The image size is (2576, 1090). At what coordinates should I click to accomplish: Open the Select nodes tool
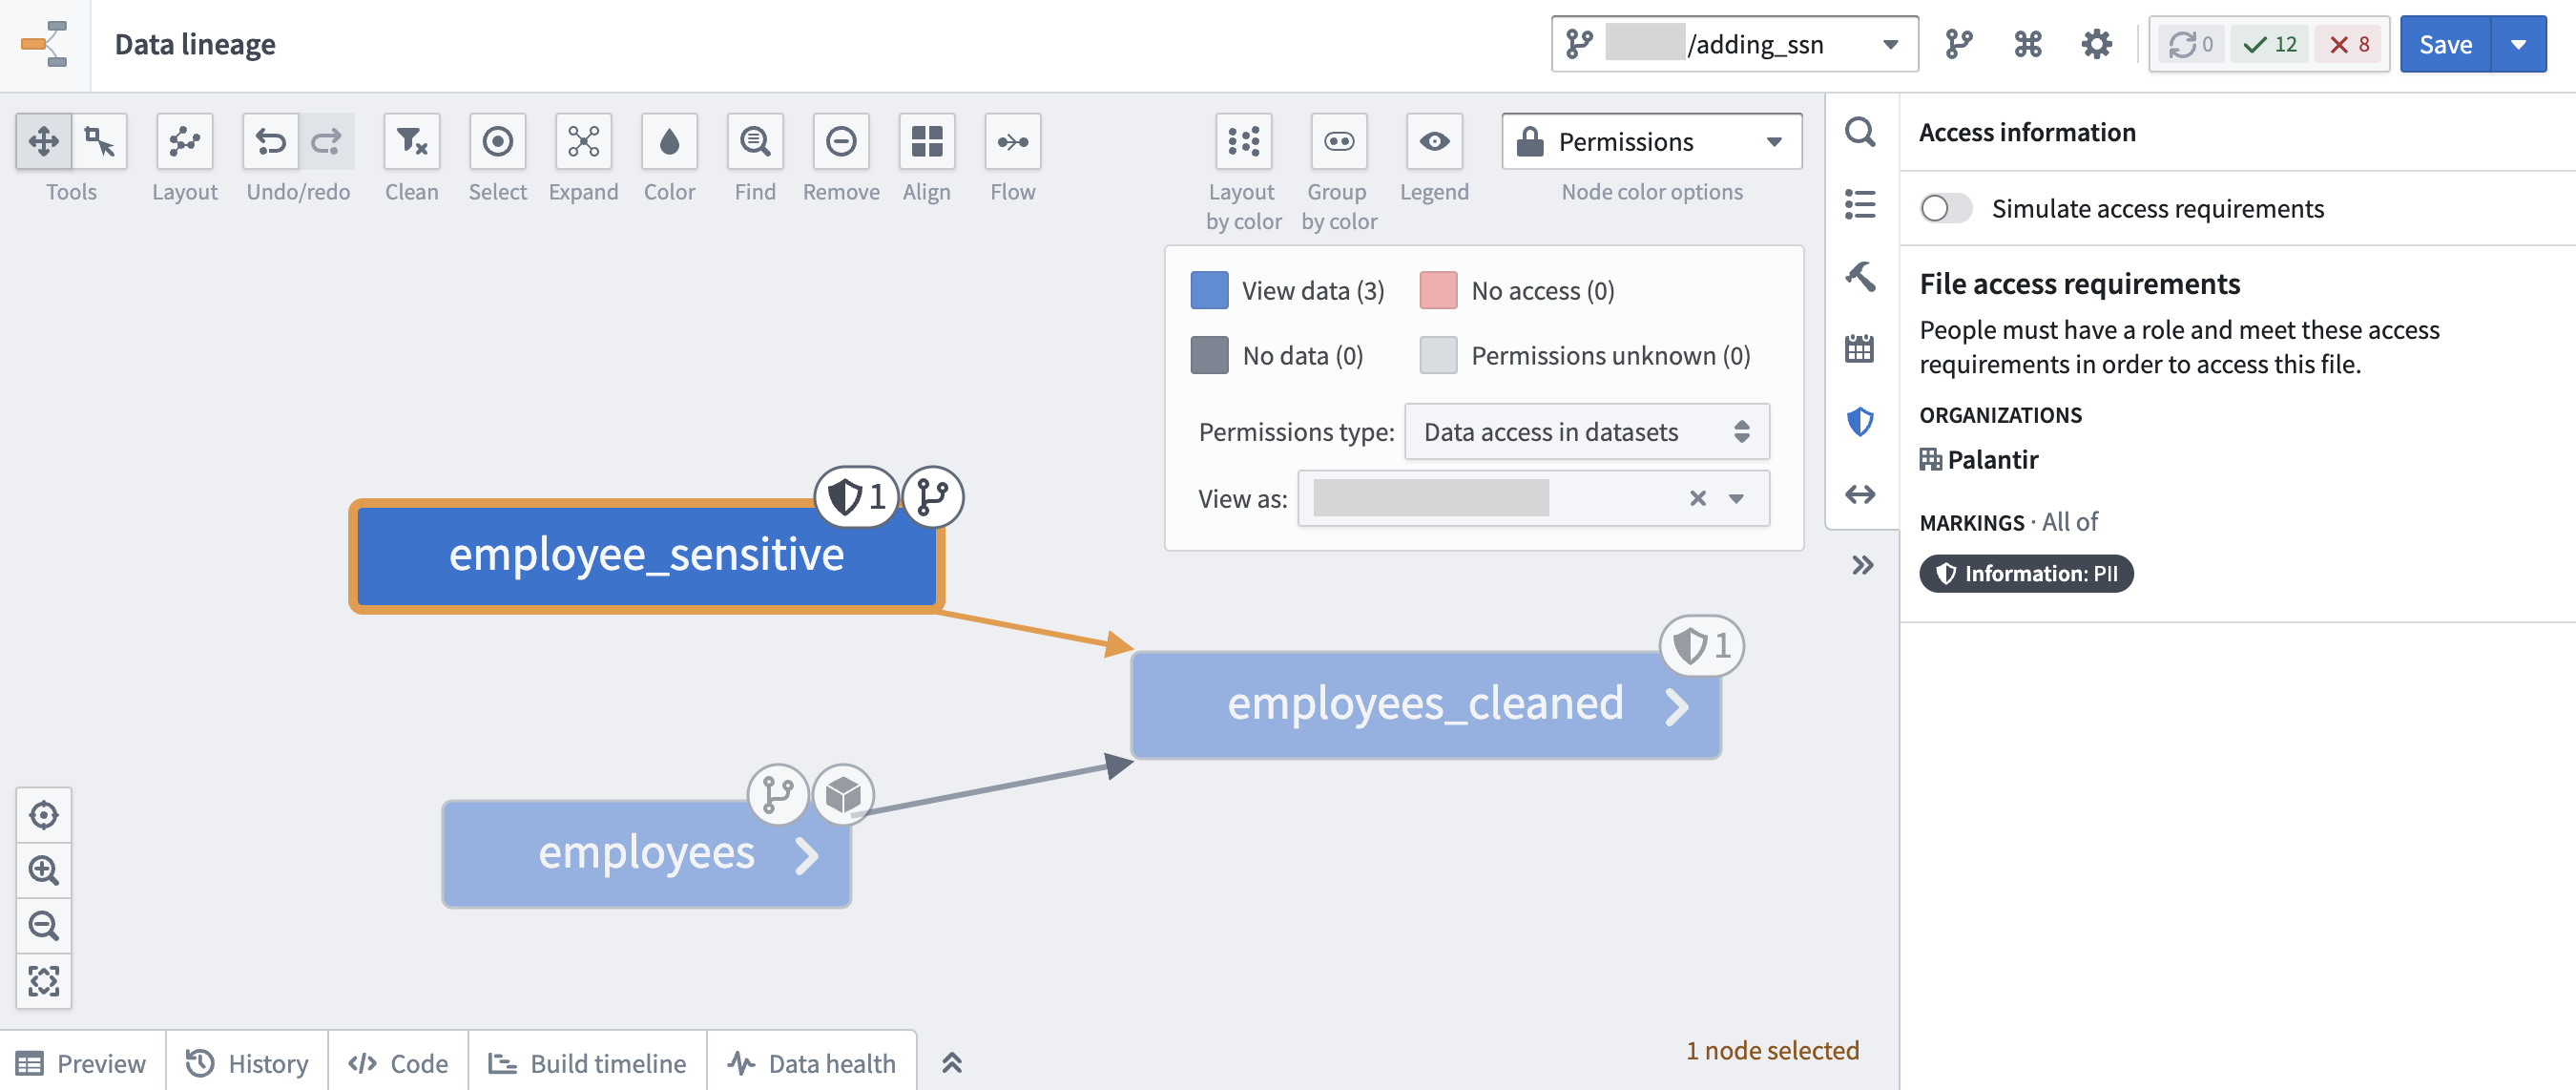497,141
